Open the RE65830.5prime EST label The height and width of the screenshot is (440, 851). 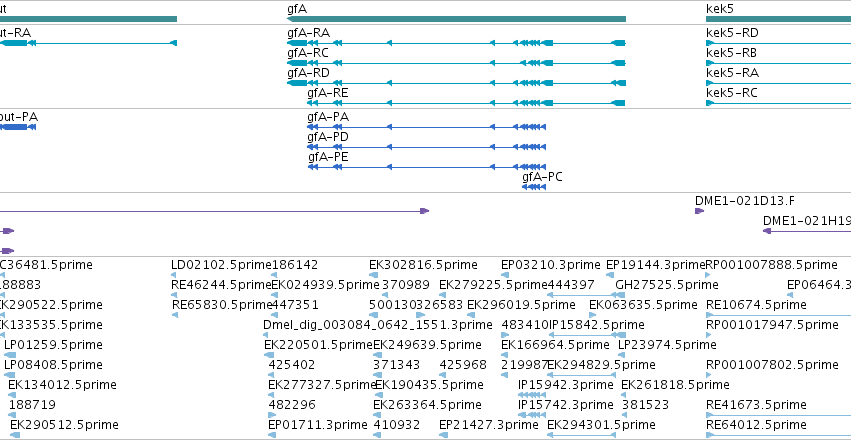[221, 305]
